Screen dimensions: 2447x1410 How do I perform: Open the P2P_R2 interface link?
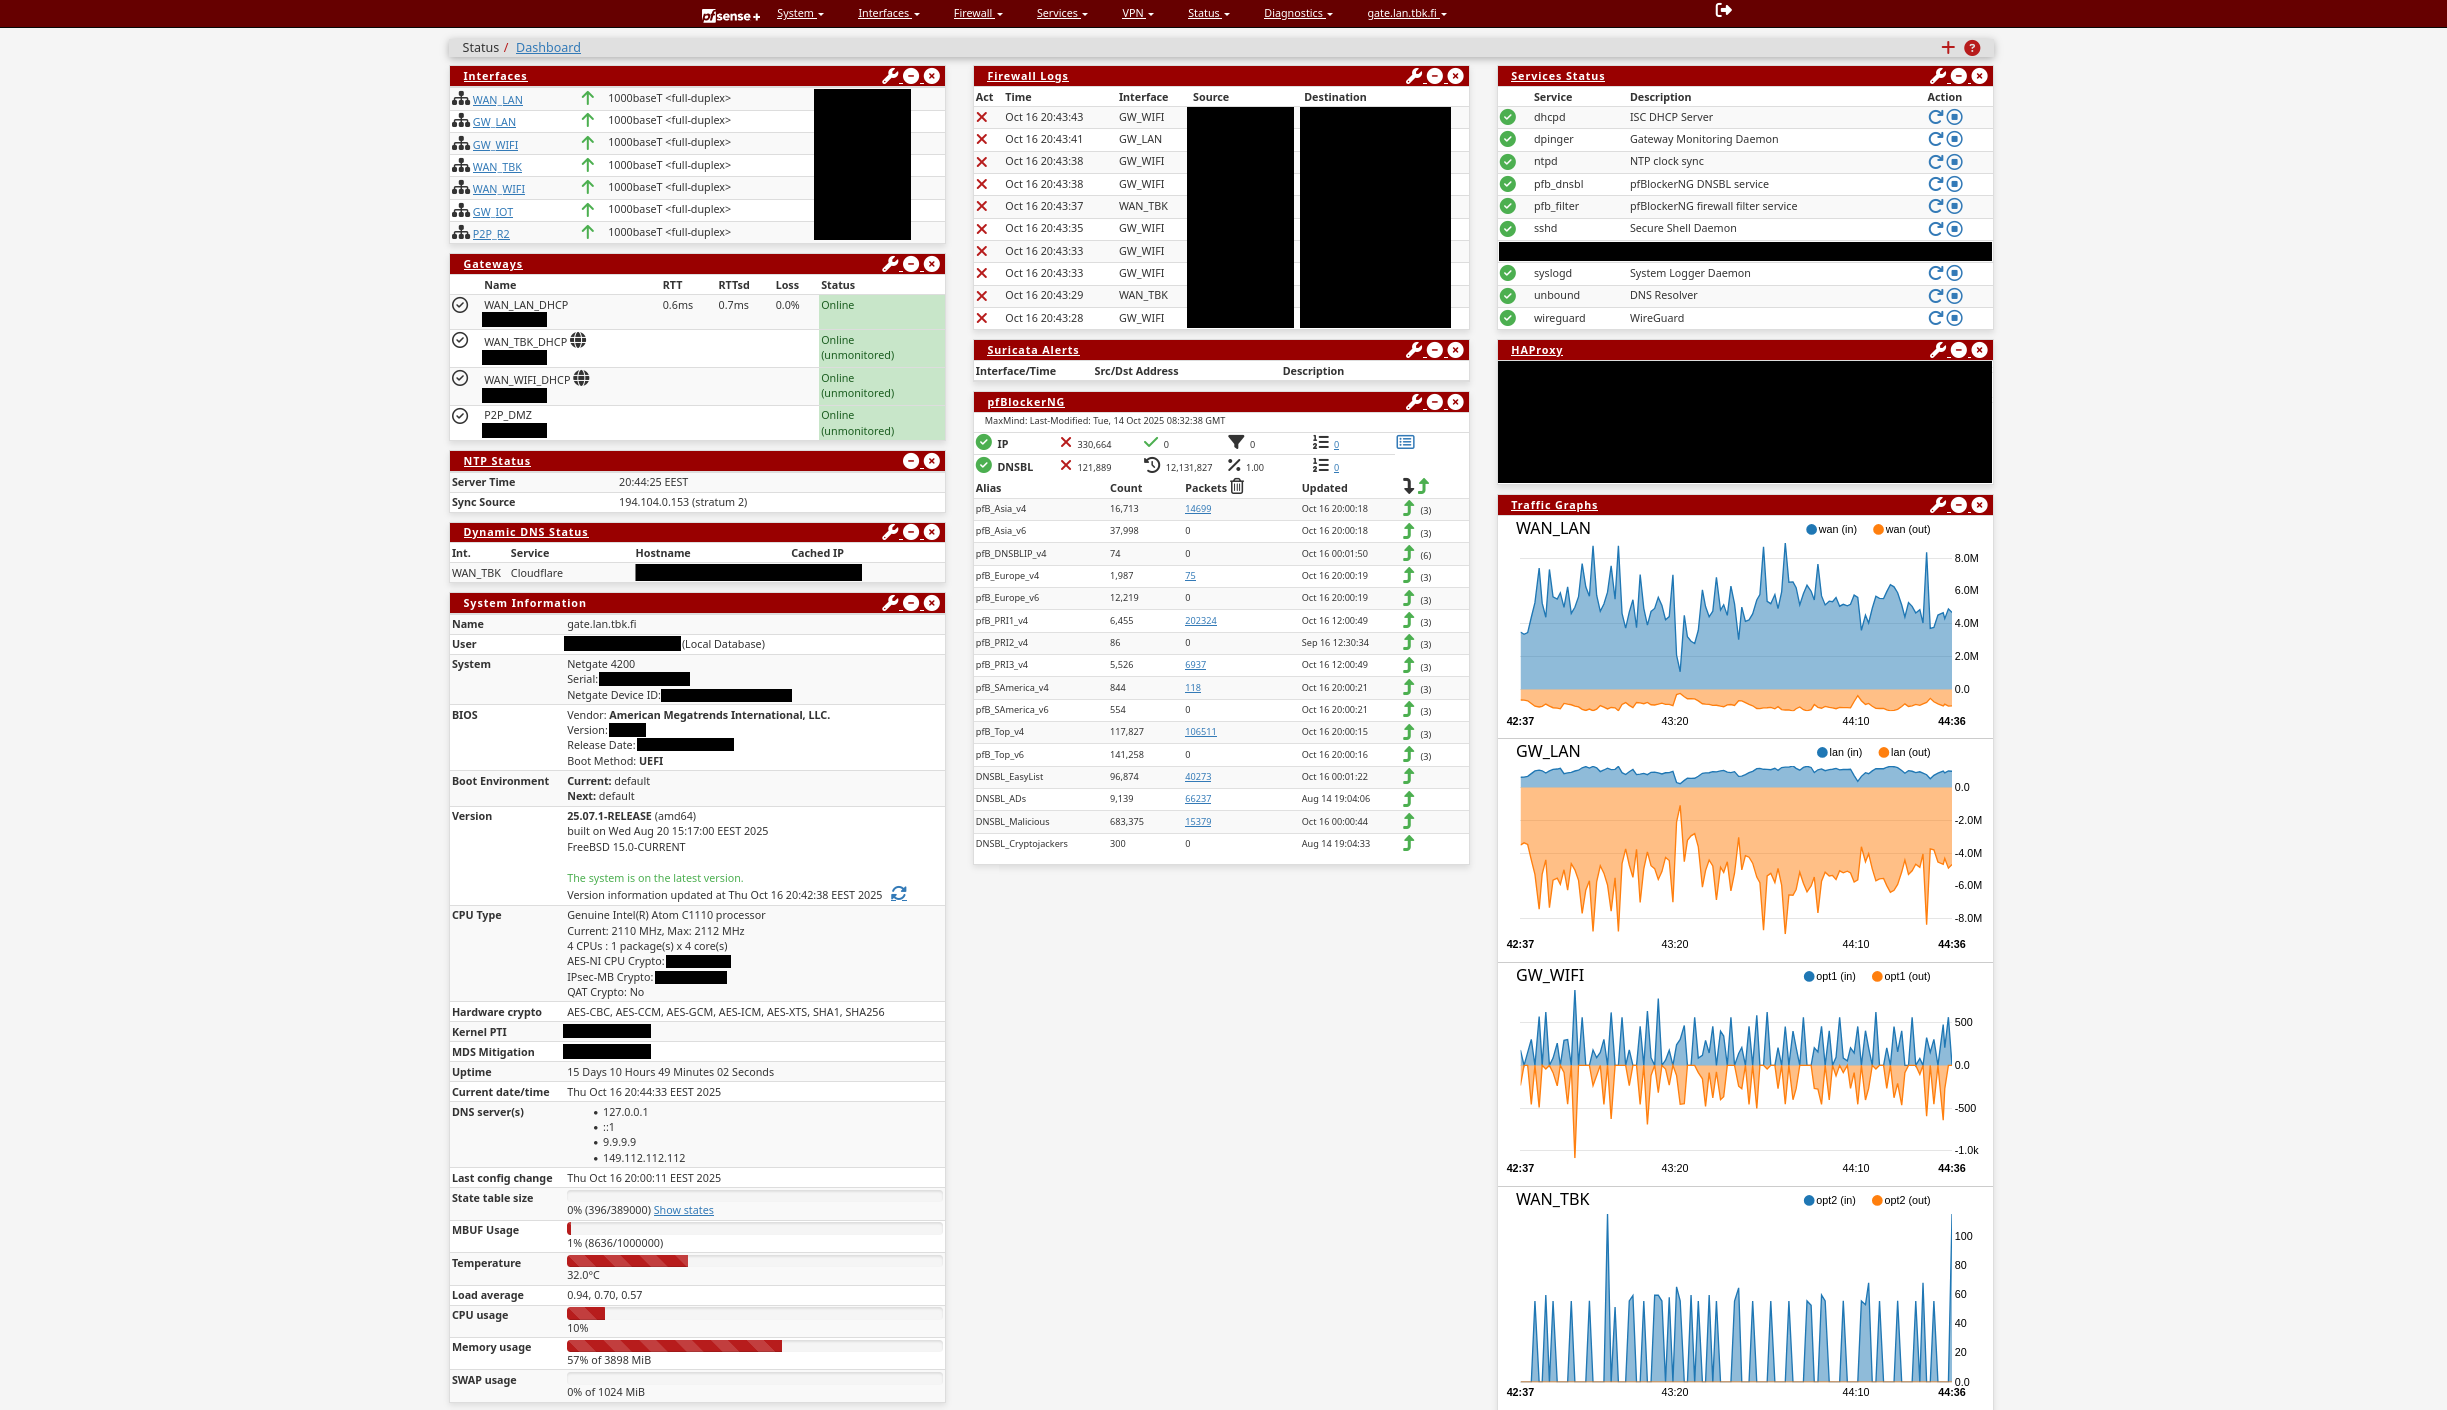(491, 234)
